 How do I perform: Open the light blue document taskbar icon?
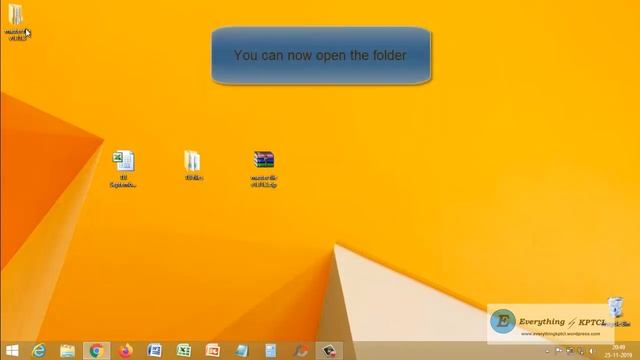point(271,351)
